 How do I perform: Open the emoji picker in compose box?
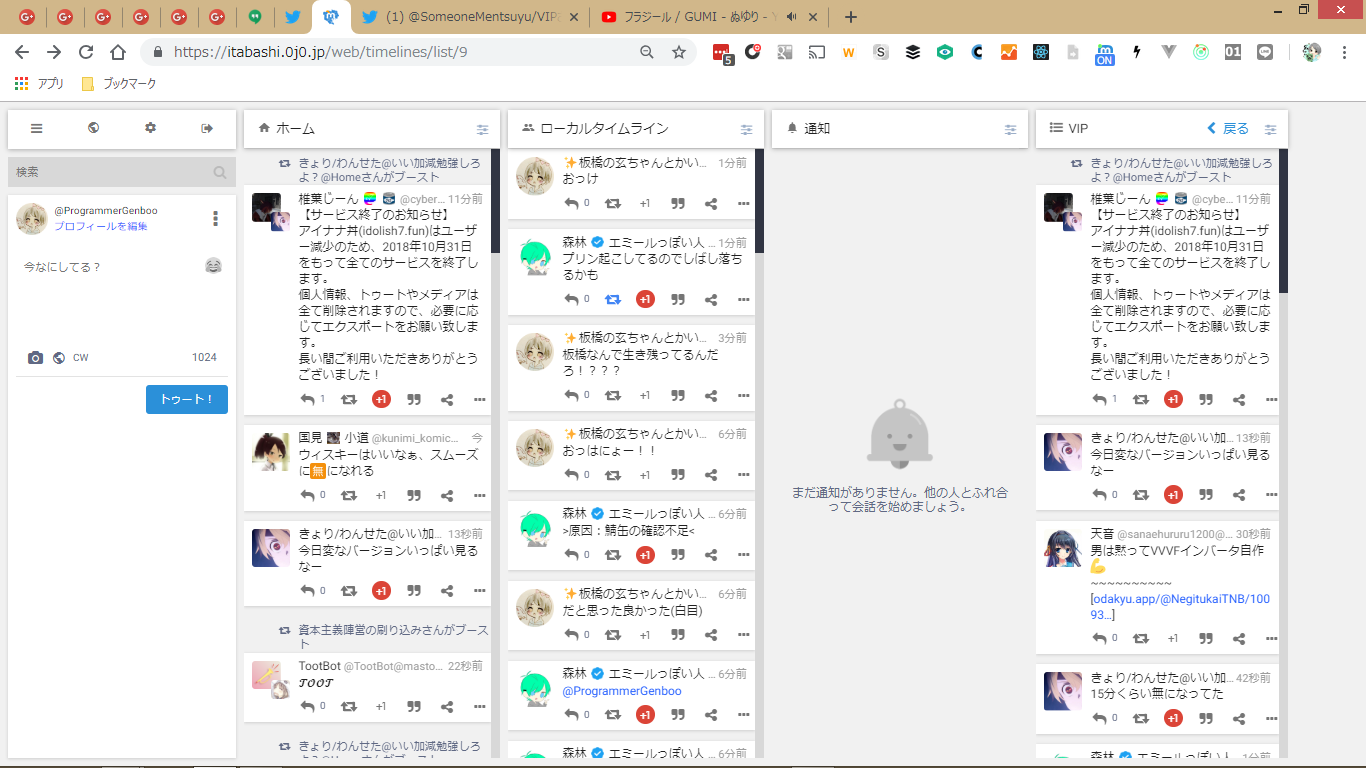click(x=213, y=266)
